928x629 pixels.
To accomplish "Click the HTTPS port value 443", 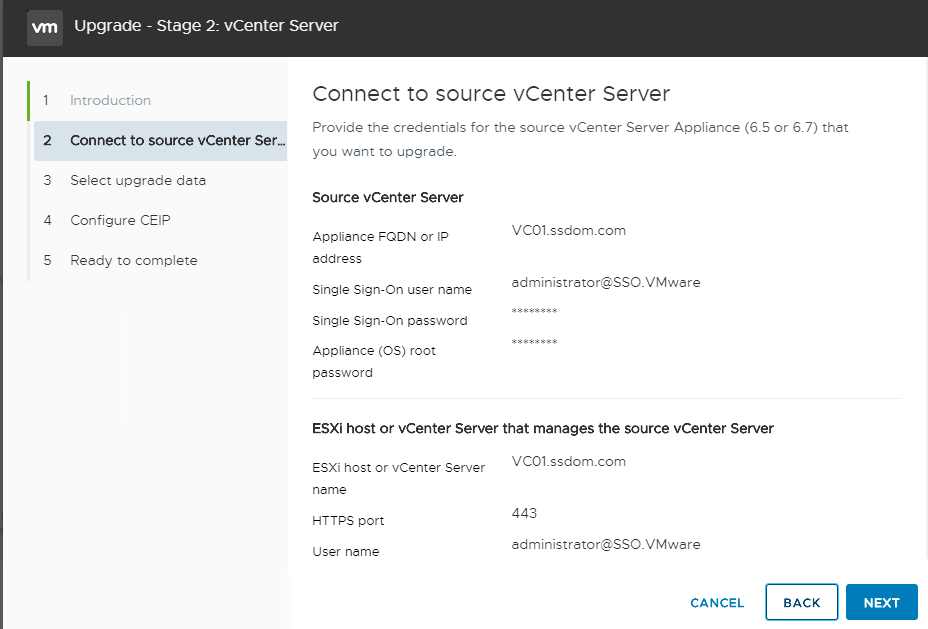I will coord(524,513).
